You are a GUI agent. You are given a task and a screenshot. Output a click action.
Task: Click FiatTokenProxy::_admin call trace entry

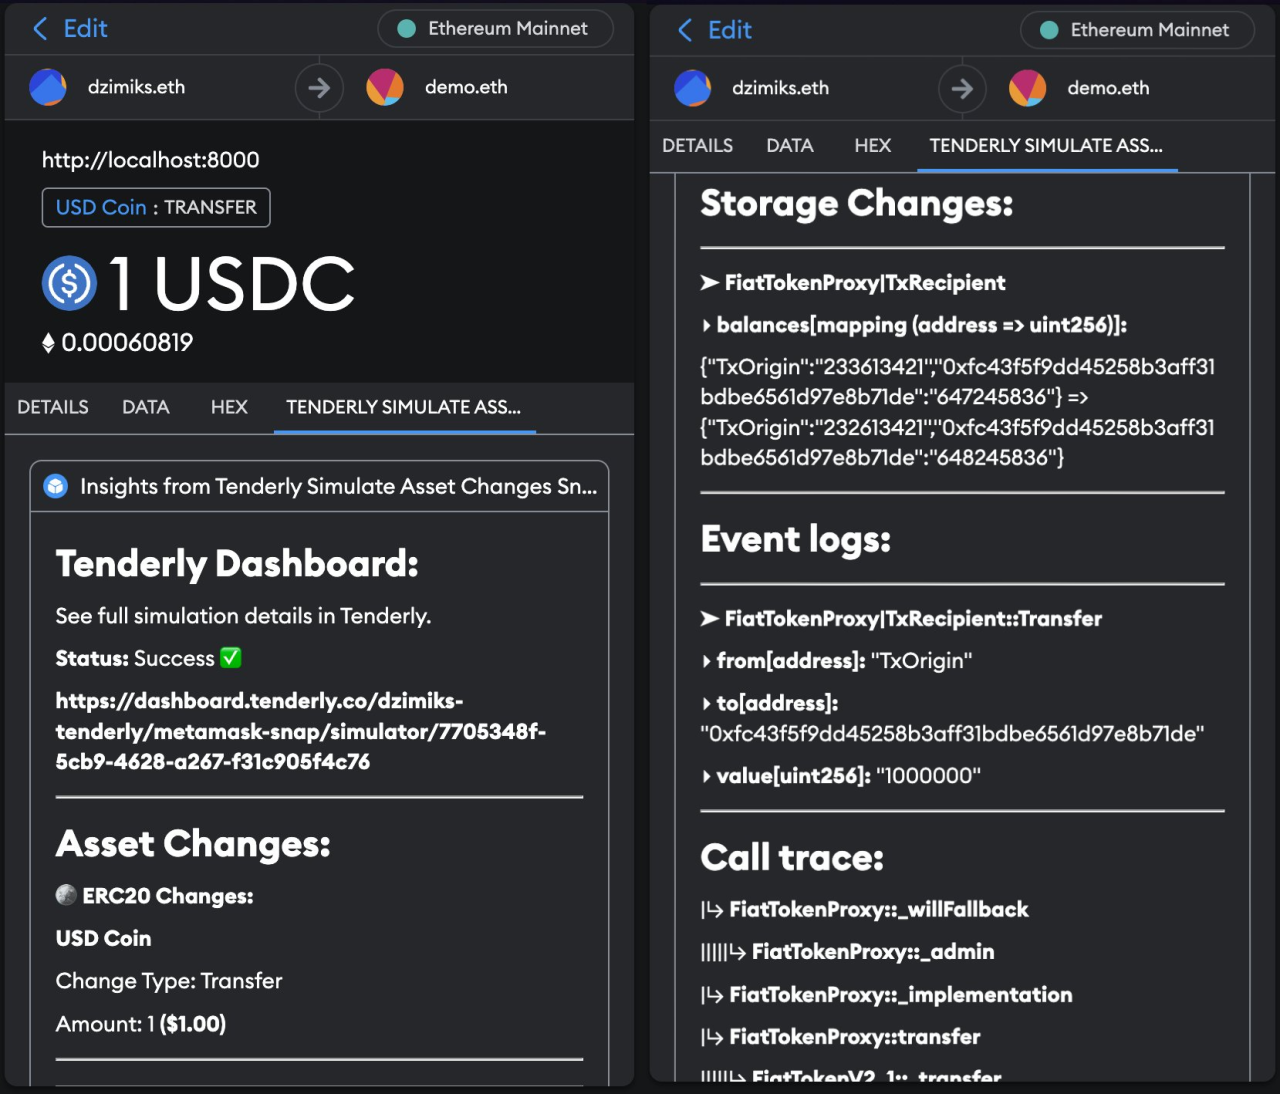click(x=848, y=952)
